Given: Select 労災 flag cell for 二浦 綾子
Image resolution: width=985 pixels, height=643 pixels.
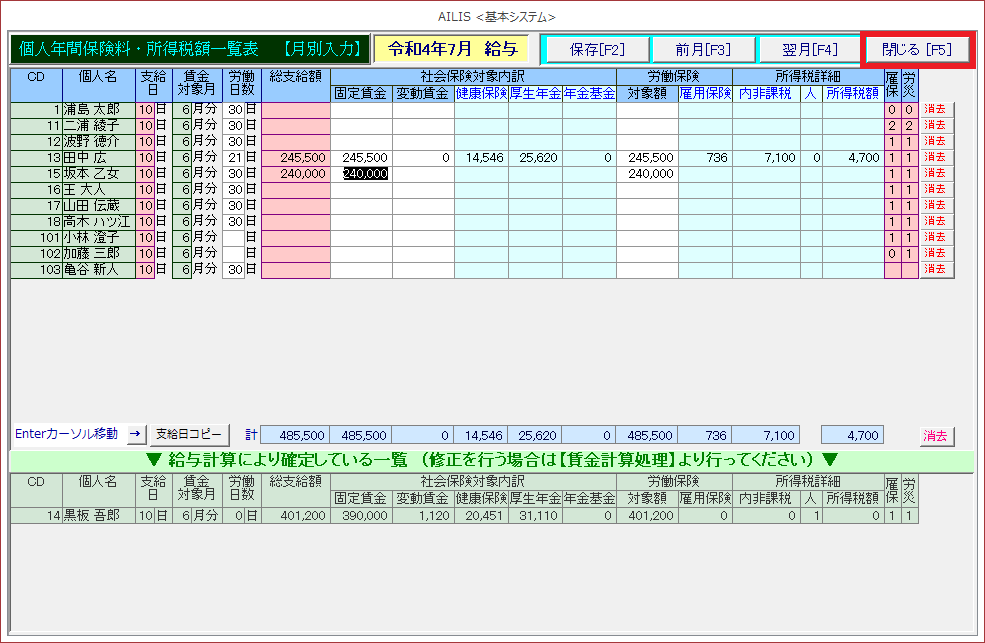Looking at the screenshot, I should (x=909, y=126).
